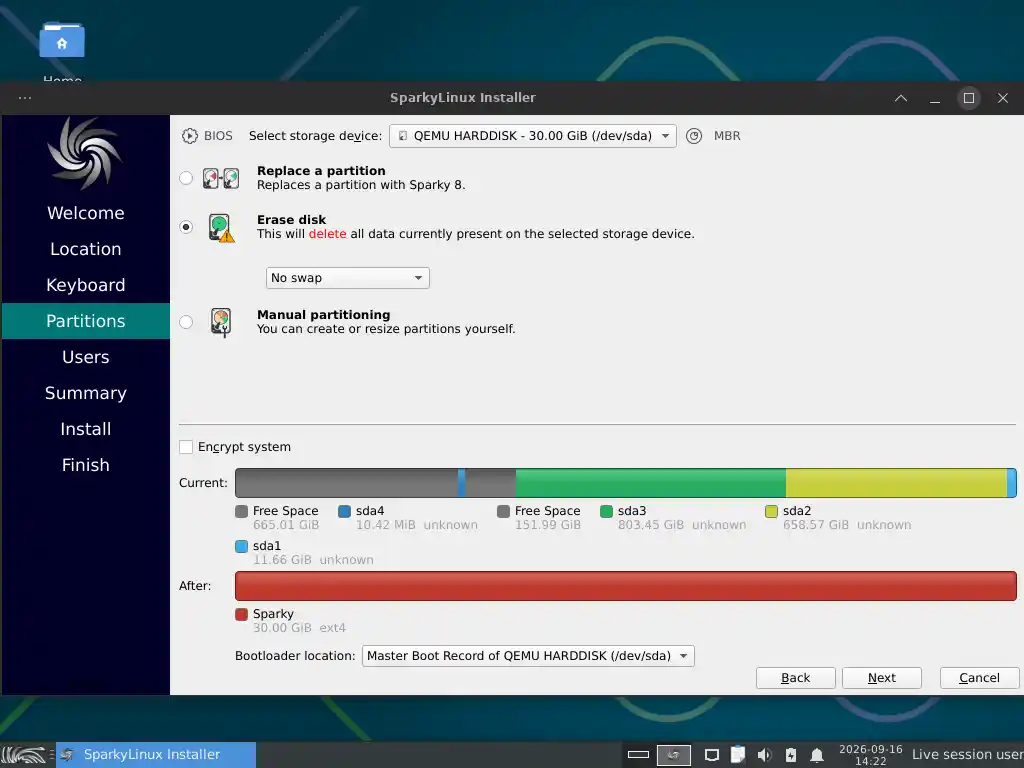
Task: Click the battery power icon in tray
Action: (791, 755)
